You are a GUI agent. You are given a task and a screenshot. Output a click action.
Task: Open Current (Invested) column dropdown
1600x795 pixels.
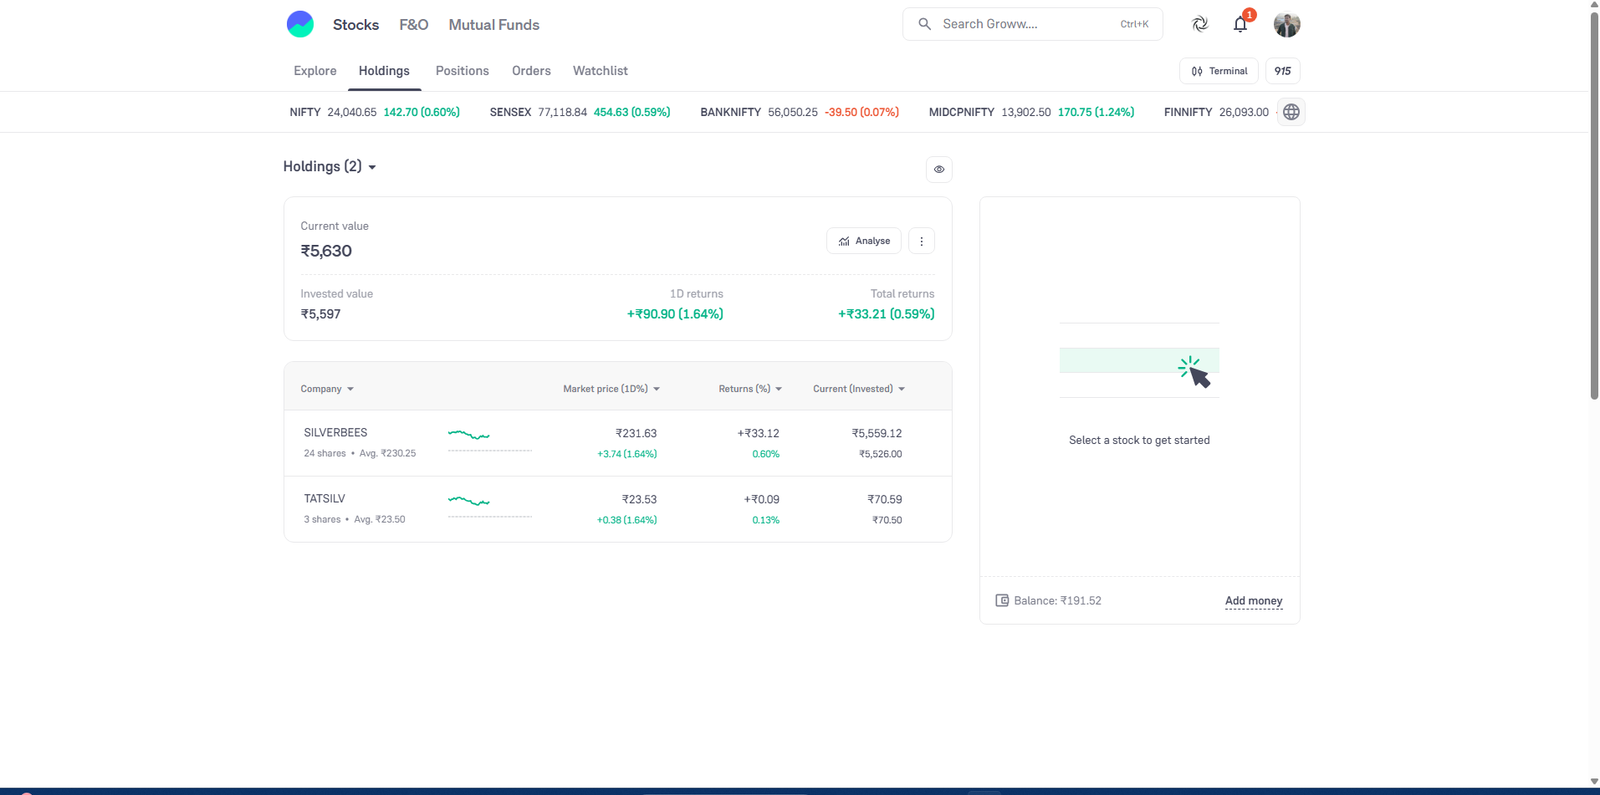tap(859, 389)
